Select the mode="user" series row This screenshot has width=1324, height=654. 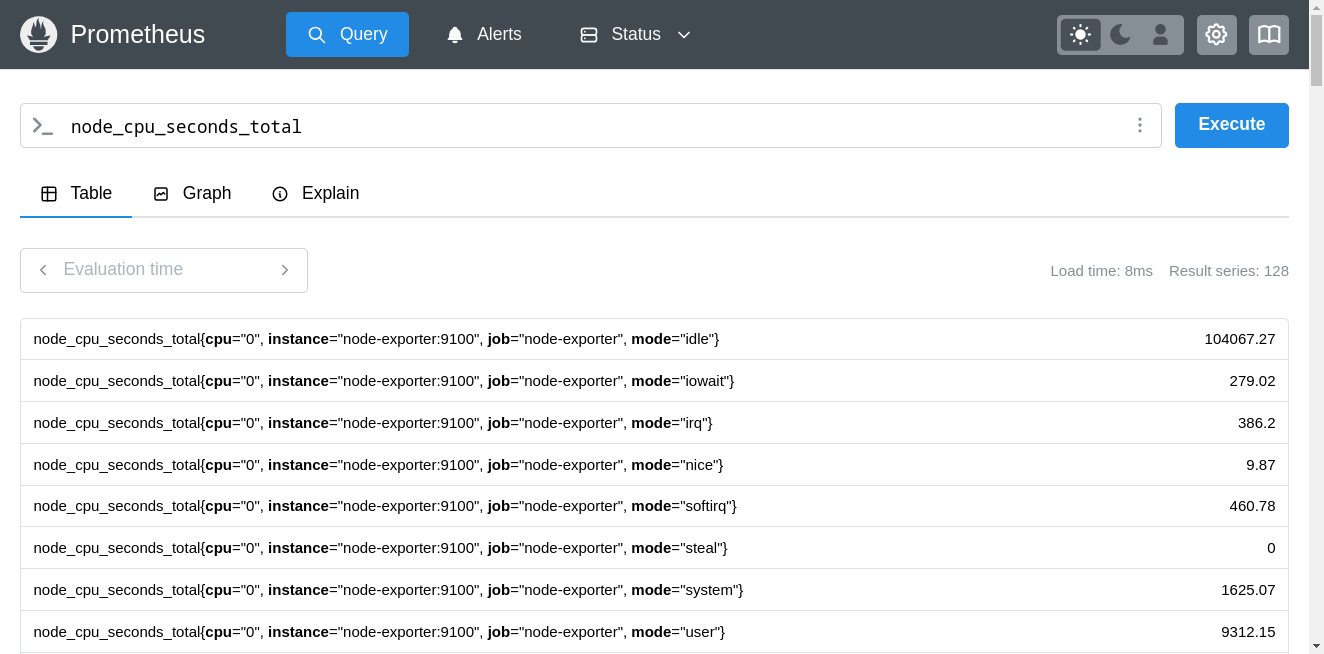pyautogui.click(x=654, y=632)
